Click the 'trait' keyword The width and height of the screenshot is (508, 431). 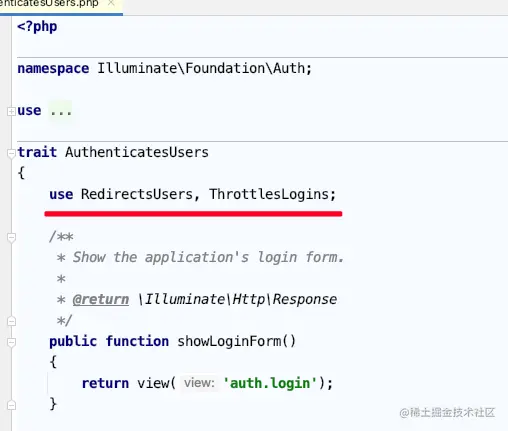(x=37, y=152)
